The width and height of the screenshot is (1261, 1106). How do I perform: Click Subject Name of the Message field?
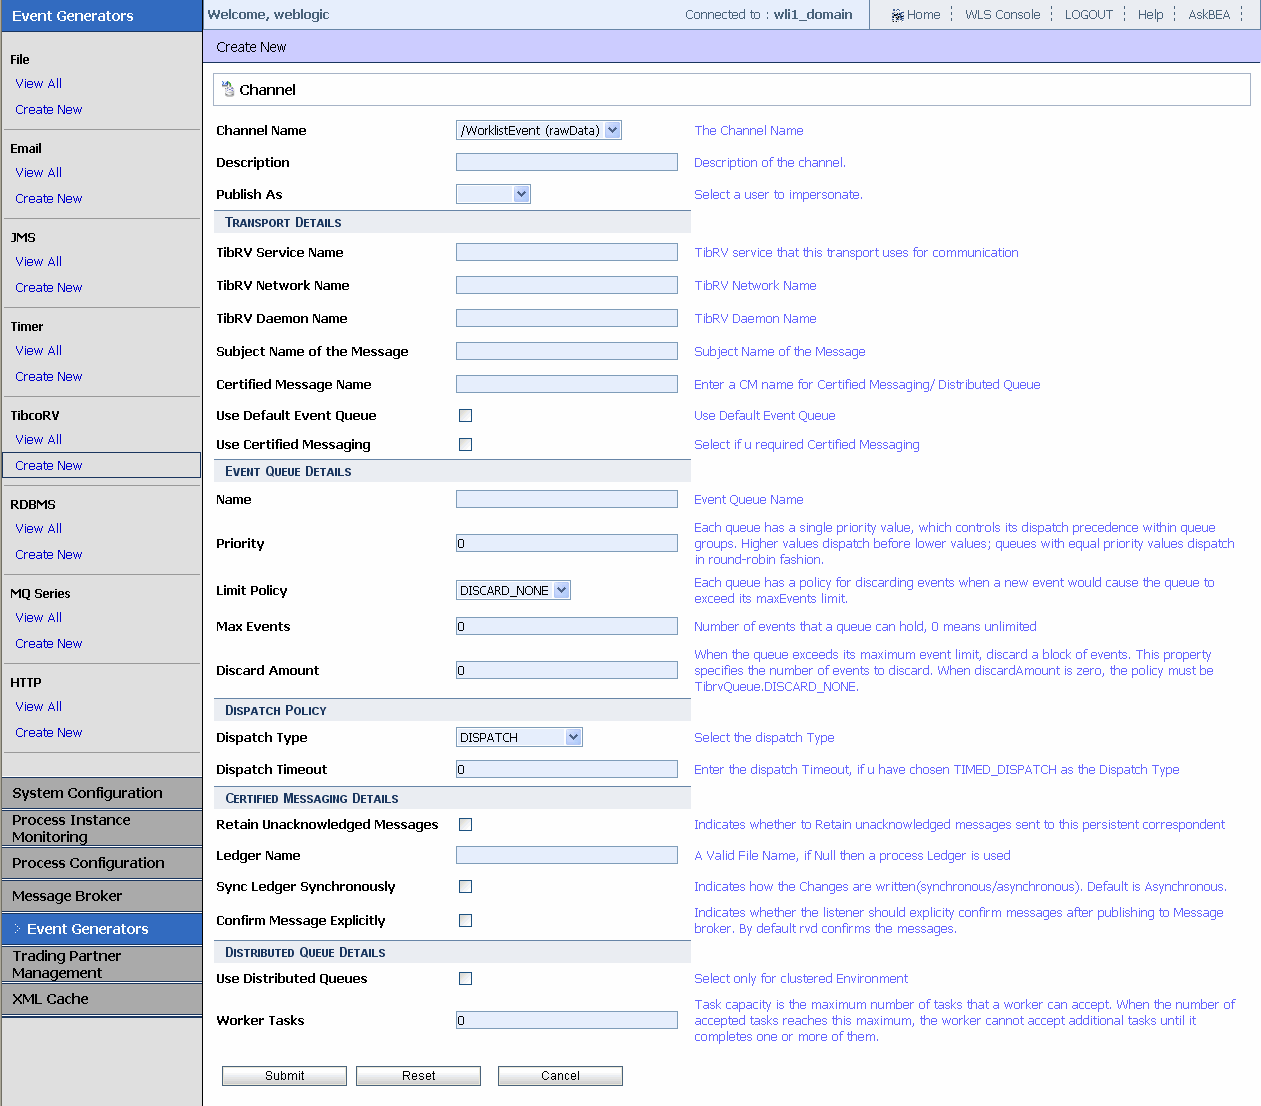click(567, 351)
